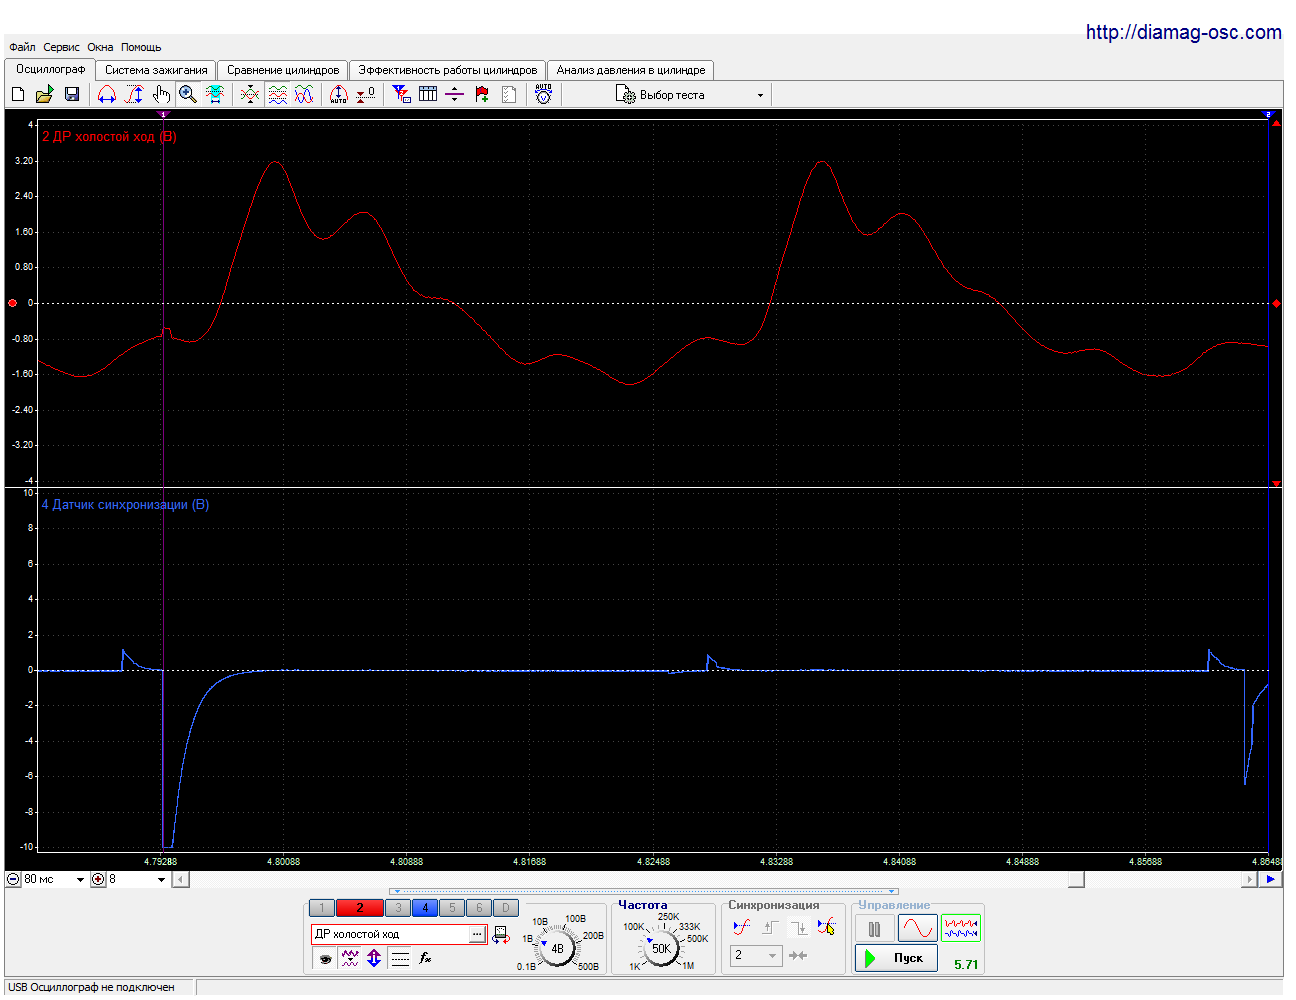Click the blue-red vertical arrows icon
Image resolution: width=1296 pixels, height=1000 pixels.
click(x=374, y=958)
